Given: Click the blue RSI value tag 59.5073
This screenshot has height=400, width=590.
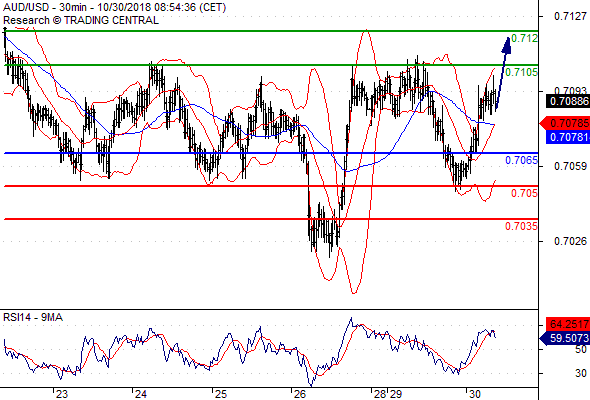Looking at the screenshot, I should (x=565, y=338).
